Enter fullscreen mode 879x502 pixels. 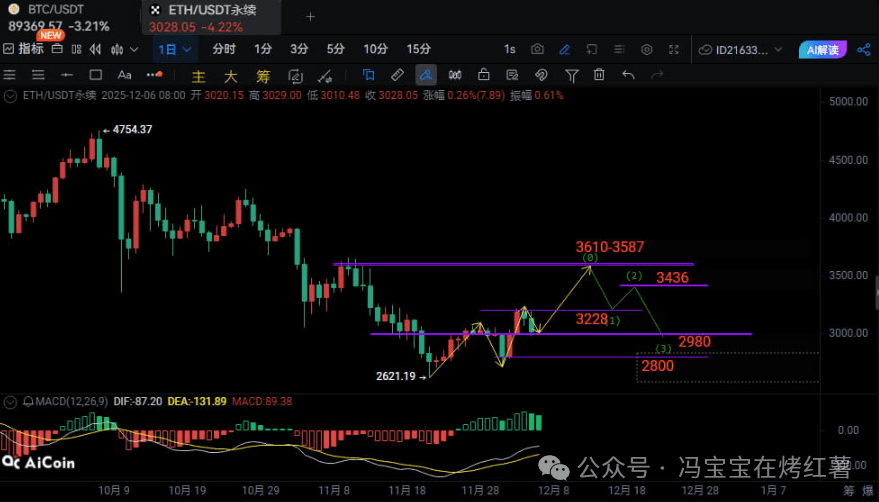pos(674,49)
